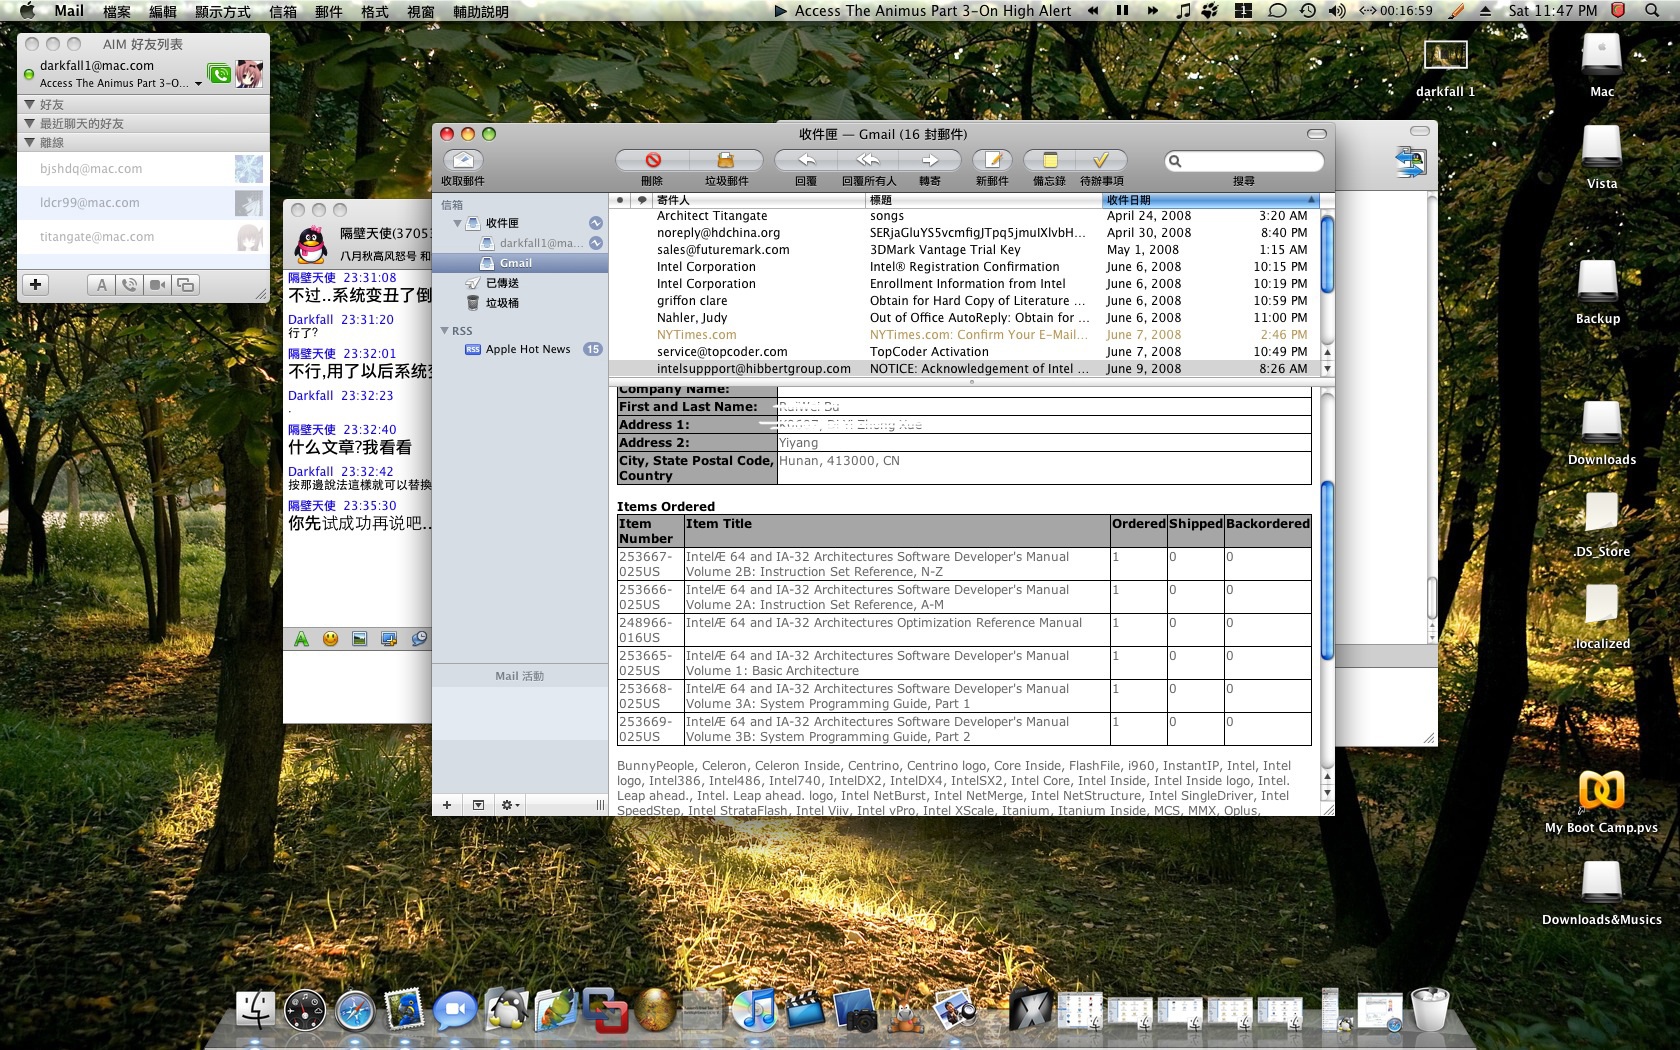This screenshot has width=1680, height=1050.
Task: Toggle Mail activity pane button at sidebar bottom
Action: pos(478,805)
